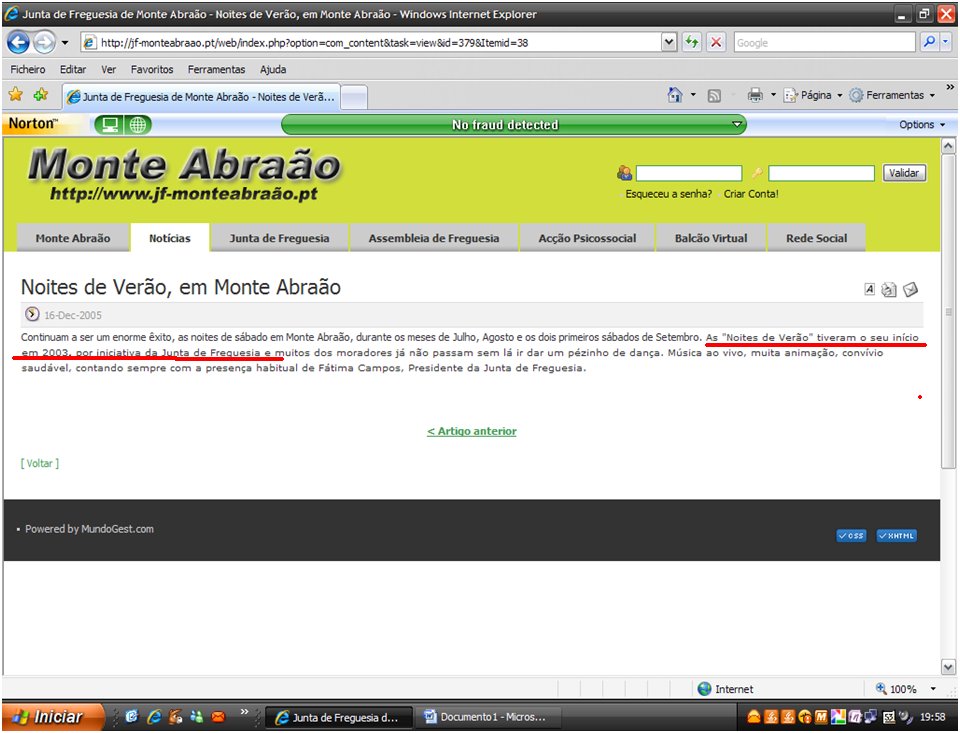Follow the < Artigo anterior link
This screenshot has height=733, width=960.
(x=471, y=431)
